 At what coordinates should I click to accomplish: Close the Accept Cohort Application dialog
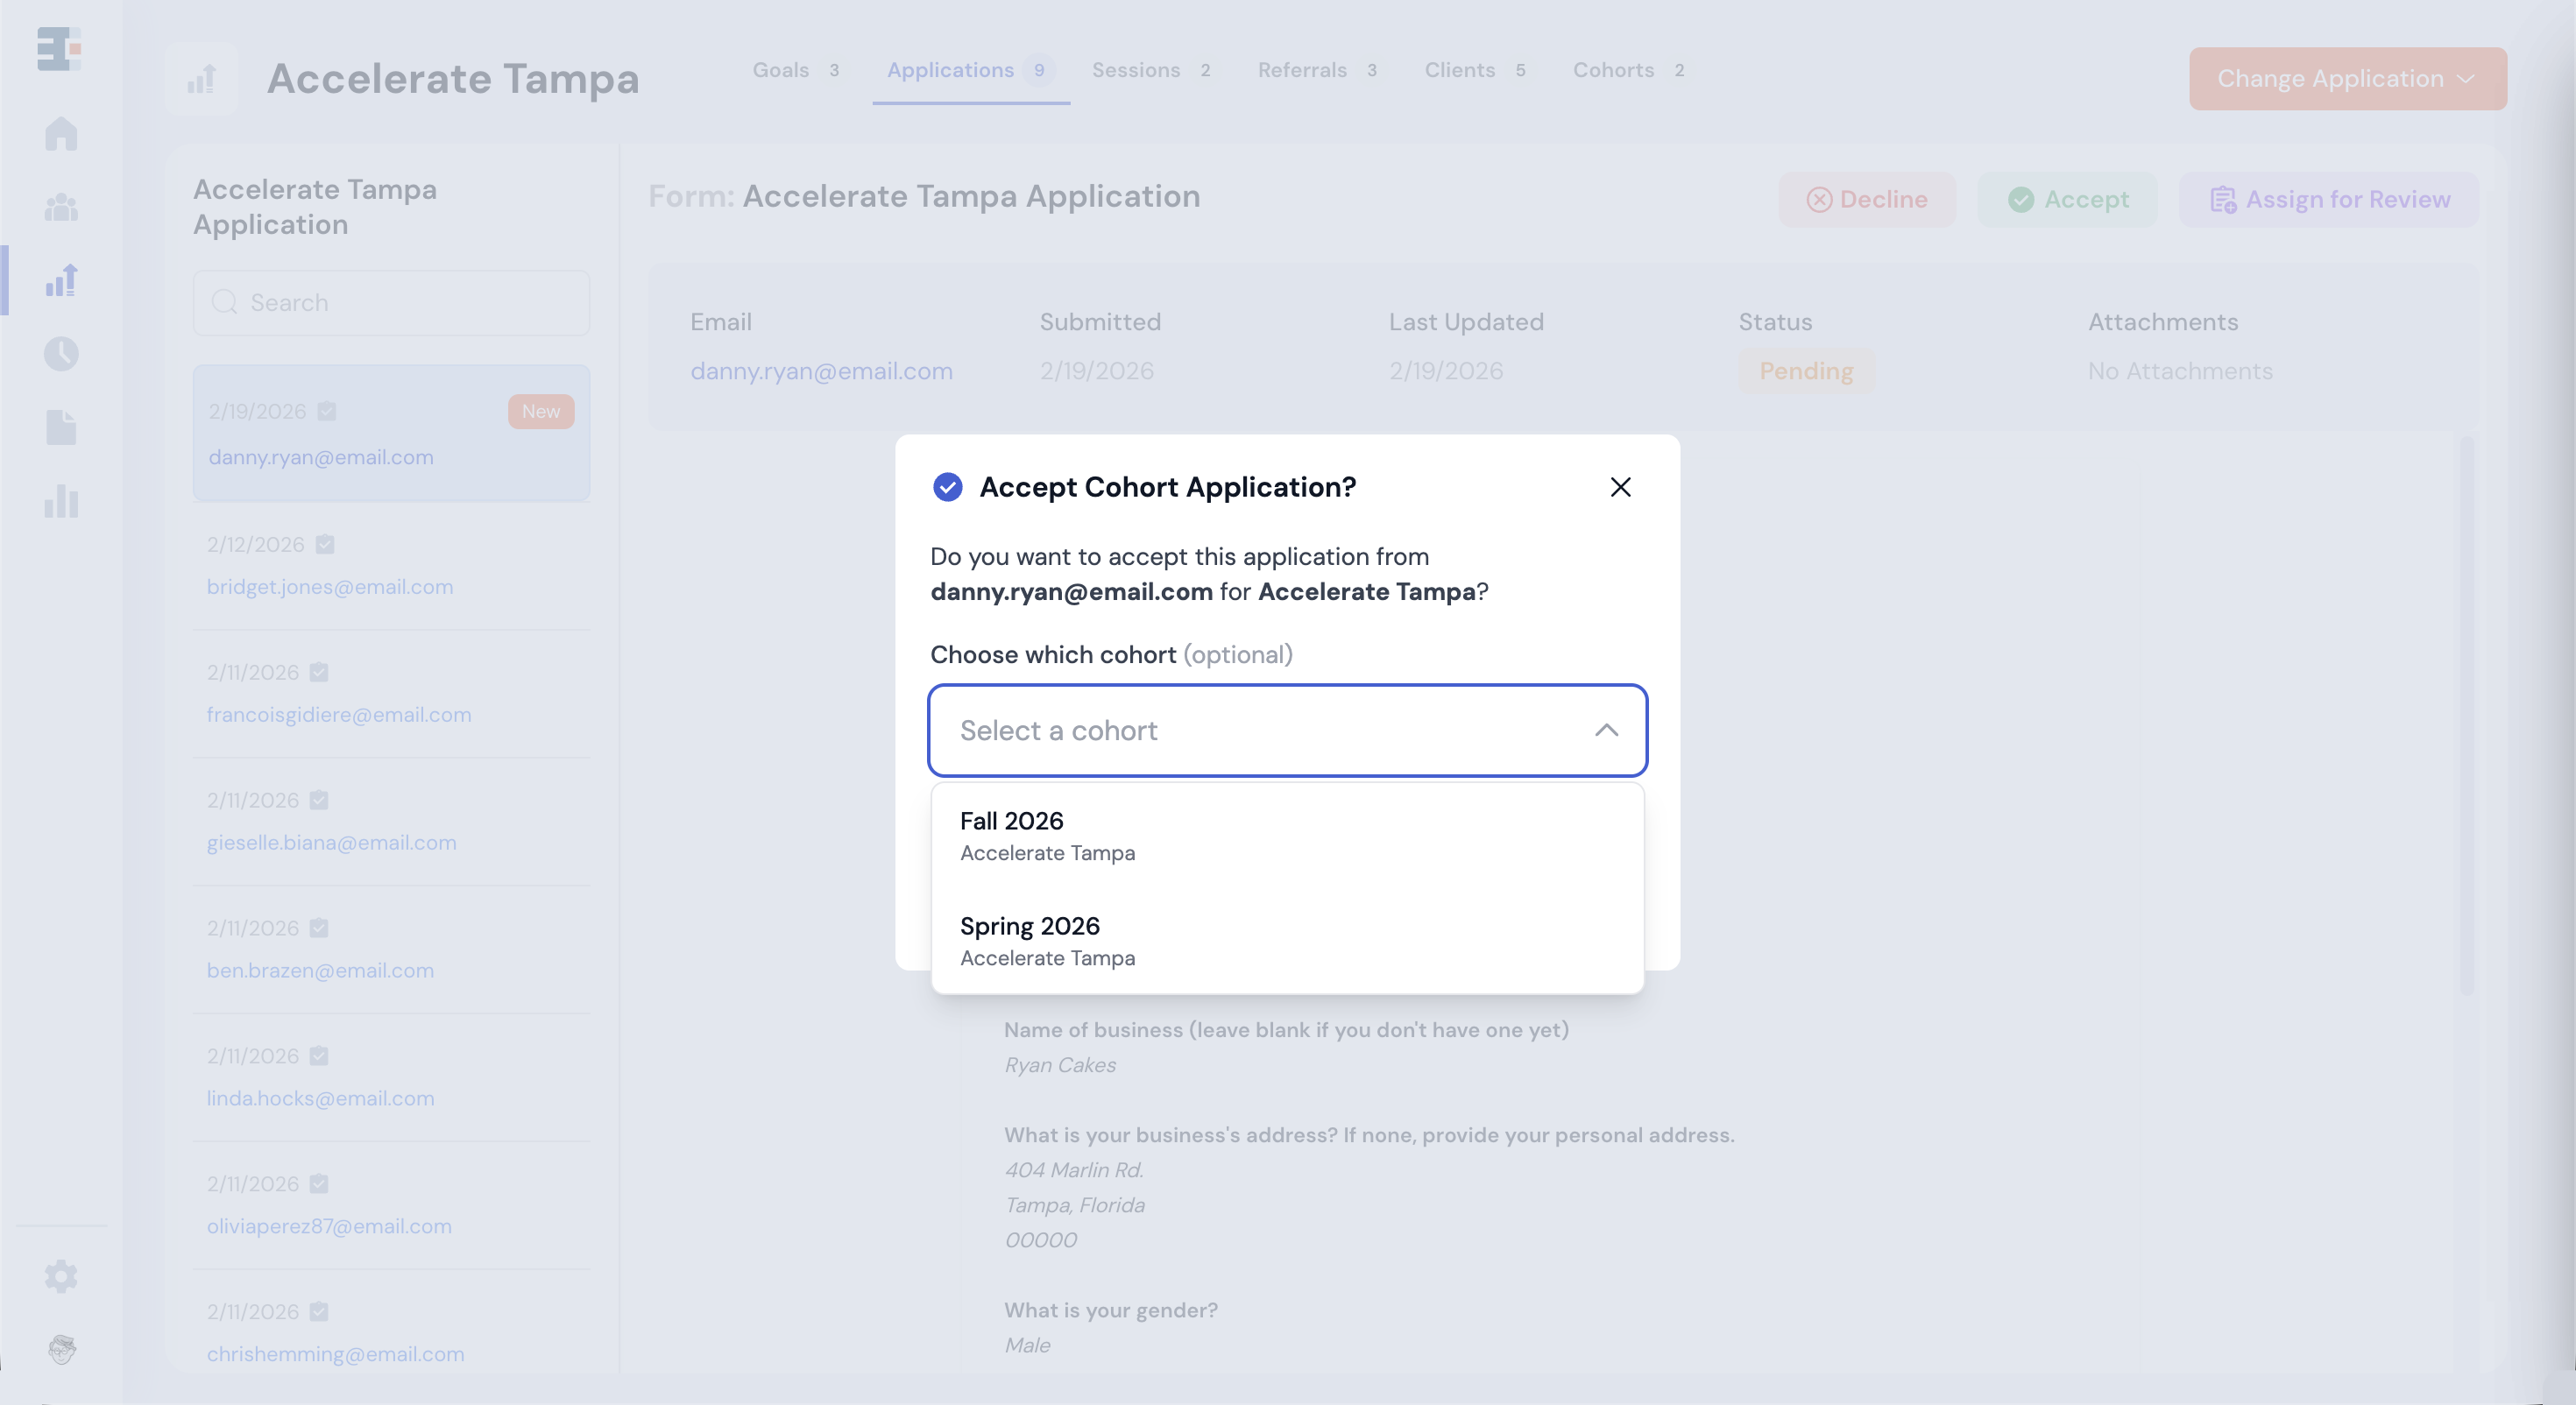[x=1620, y=487]
